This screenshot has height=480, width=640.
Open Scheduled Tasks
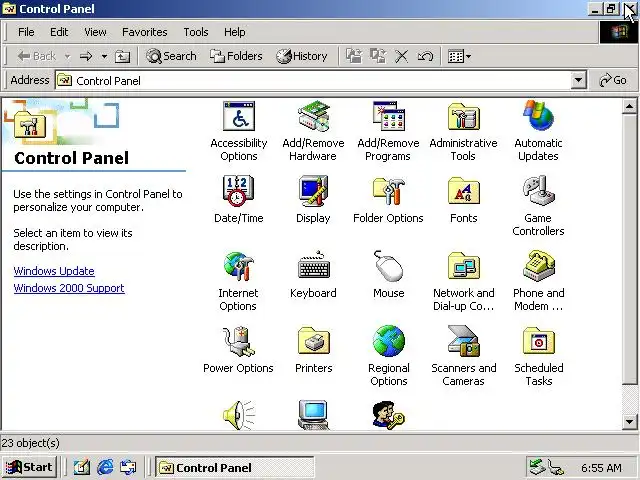(x=538, y=356)
